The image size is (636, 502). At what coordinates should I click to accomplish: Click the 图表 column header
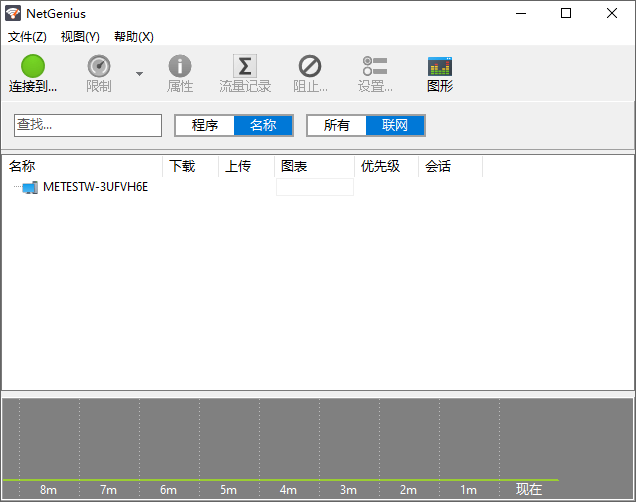(314, 166)
